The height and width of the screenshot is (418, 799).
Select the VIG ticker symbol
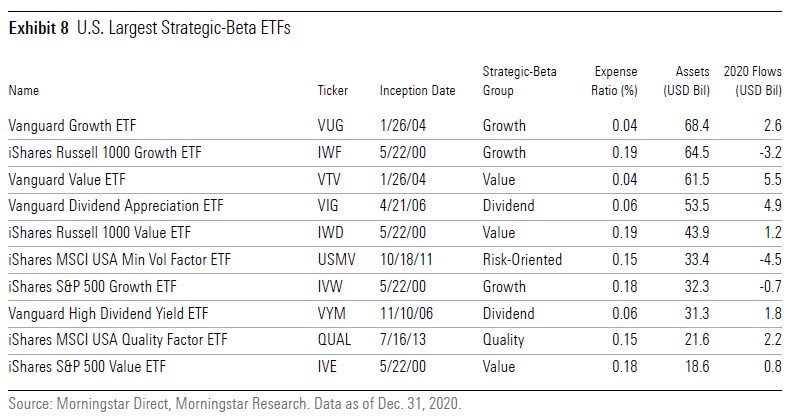[x=326, y=205]
